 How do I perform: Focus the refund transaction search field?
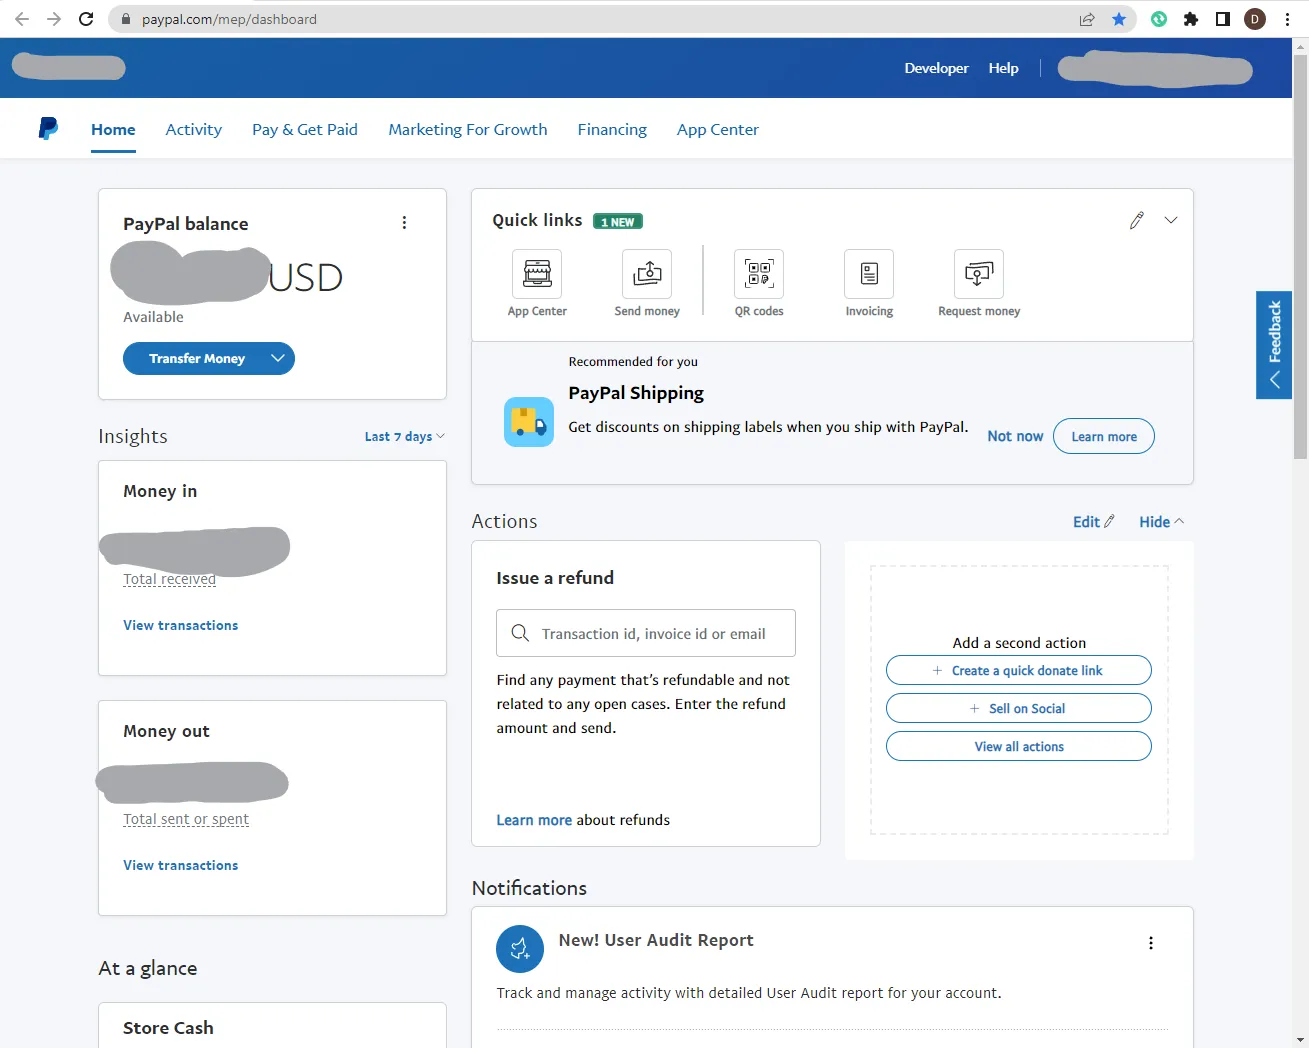point(646,633)
